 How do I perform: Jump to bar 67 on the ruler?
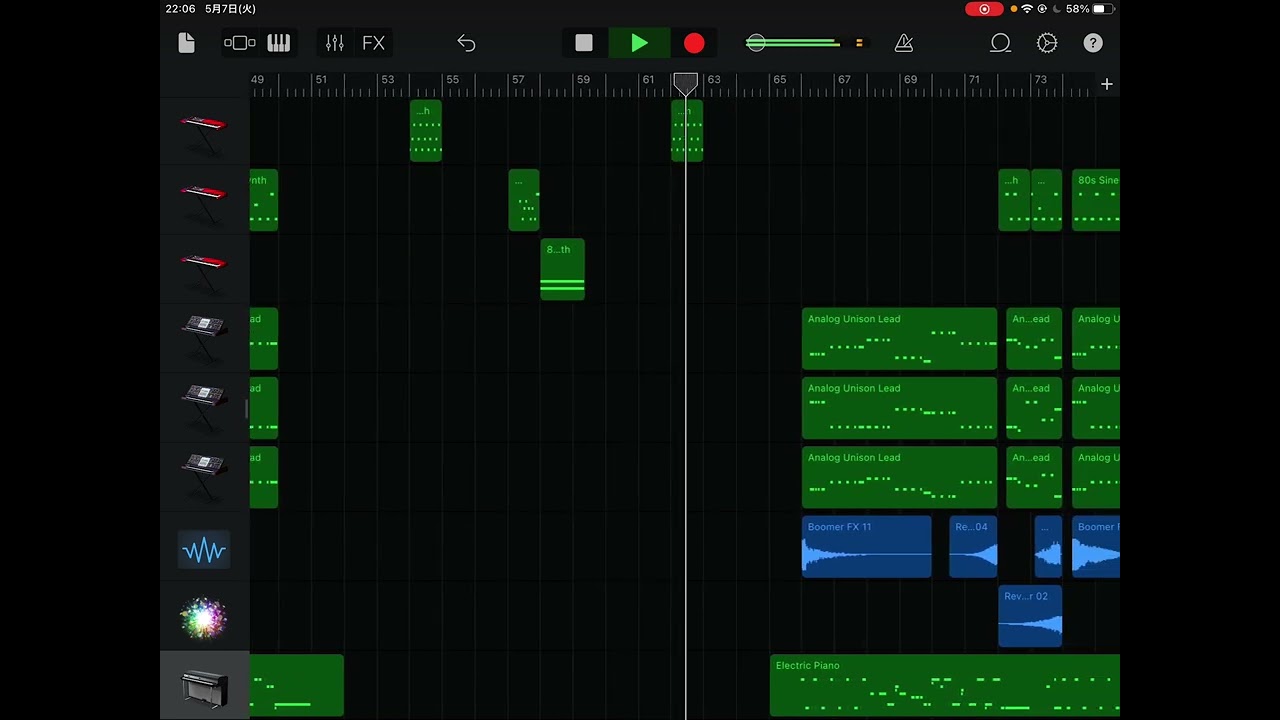tap(844, 80)
